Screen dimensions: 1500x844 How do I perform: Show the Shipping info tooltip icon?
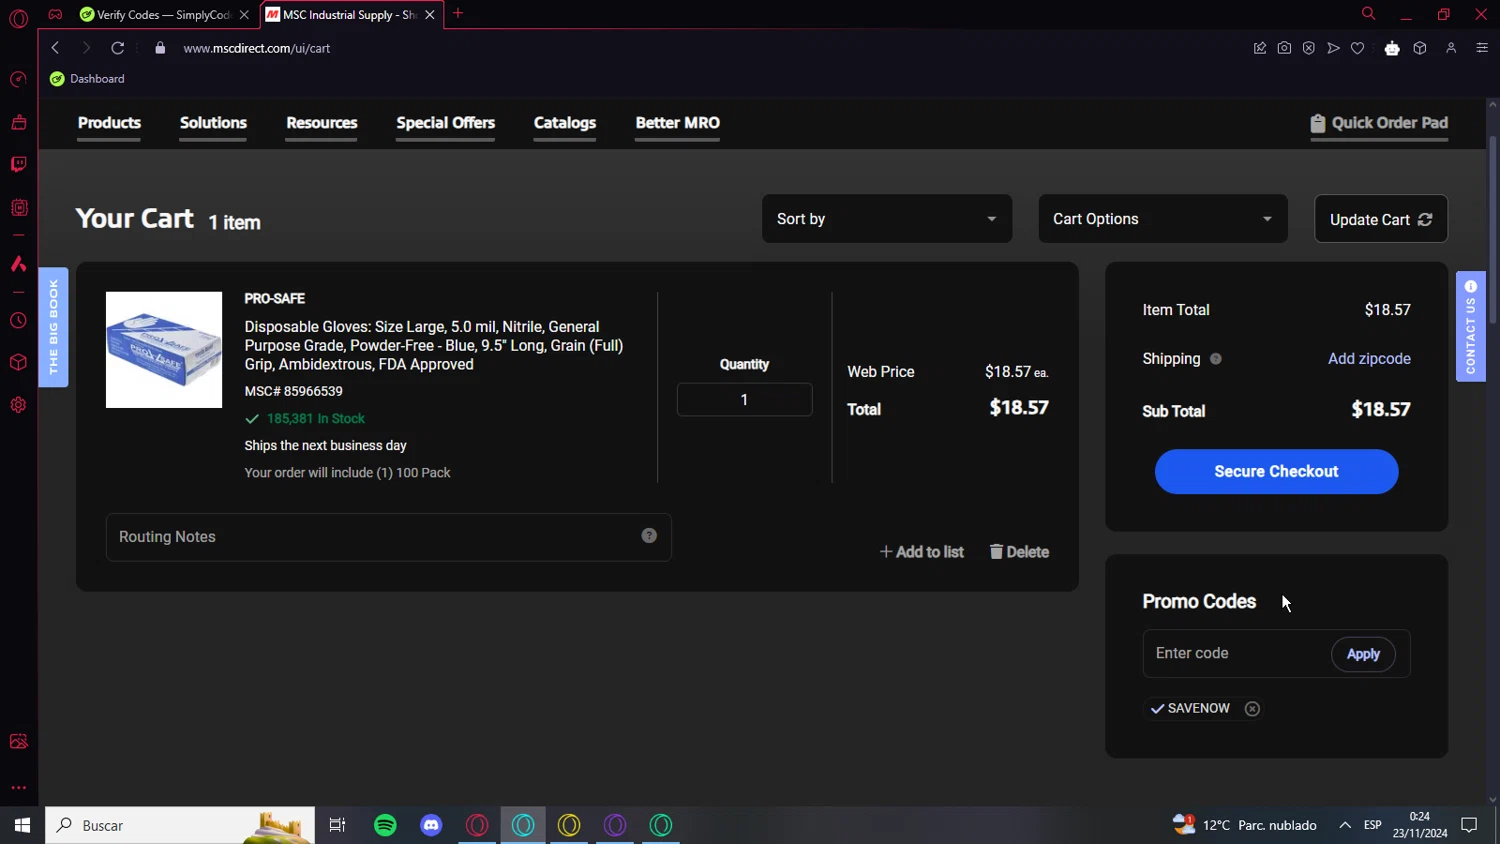[1216, 359]
